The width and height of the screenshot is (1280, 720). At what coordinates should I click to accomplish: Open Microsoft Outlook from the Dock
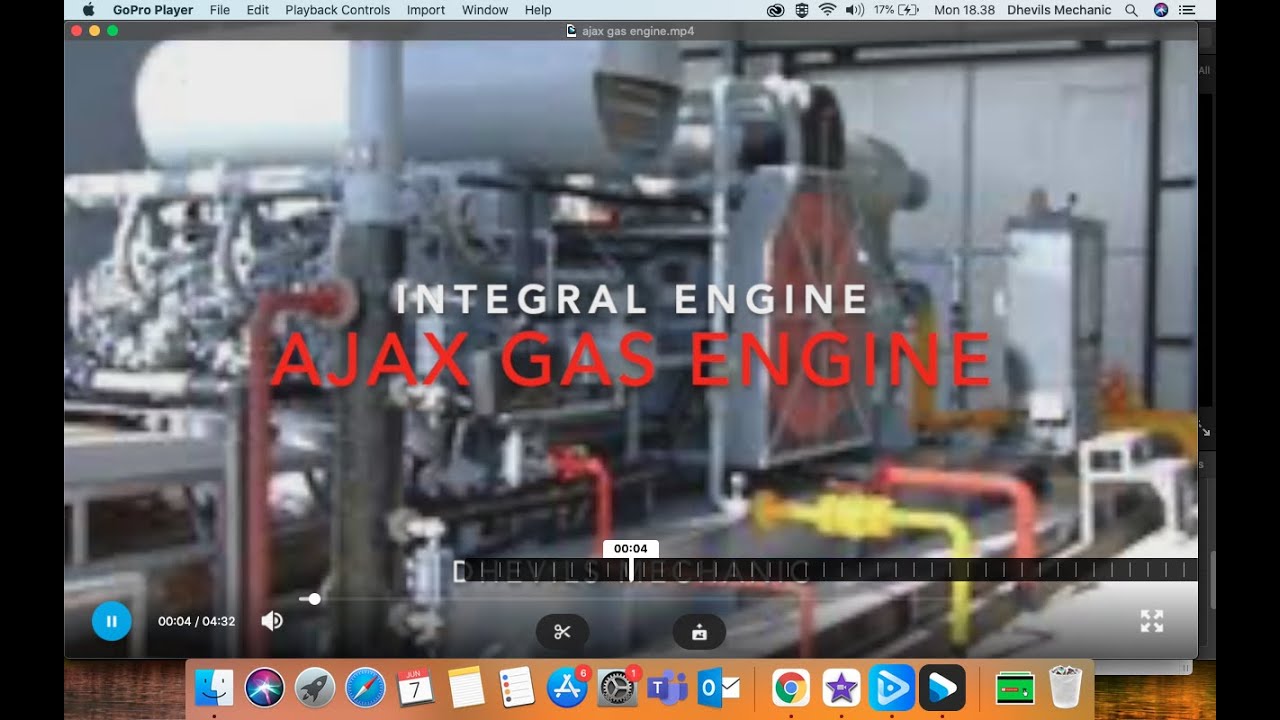coord(719,688)
